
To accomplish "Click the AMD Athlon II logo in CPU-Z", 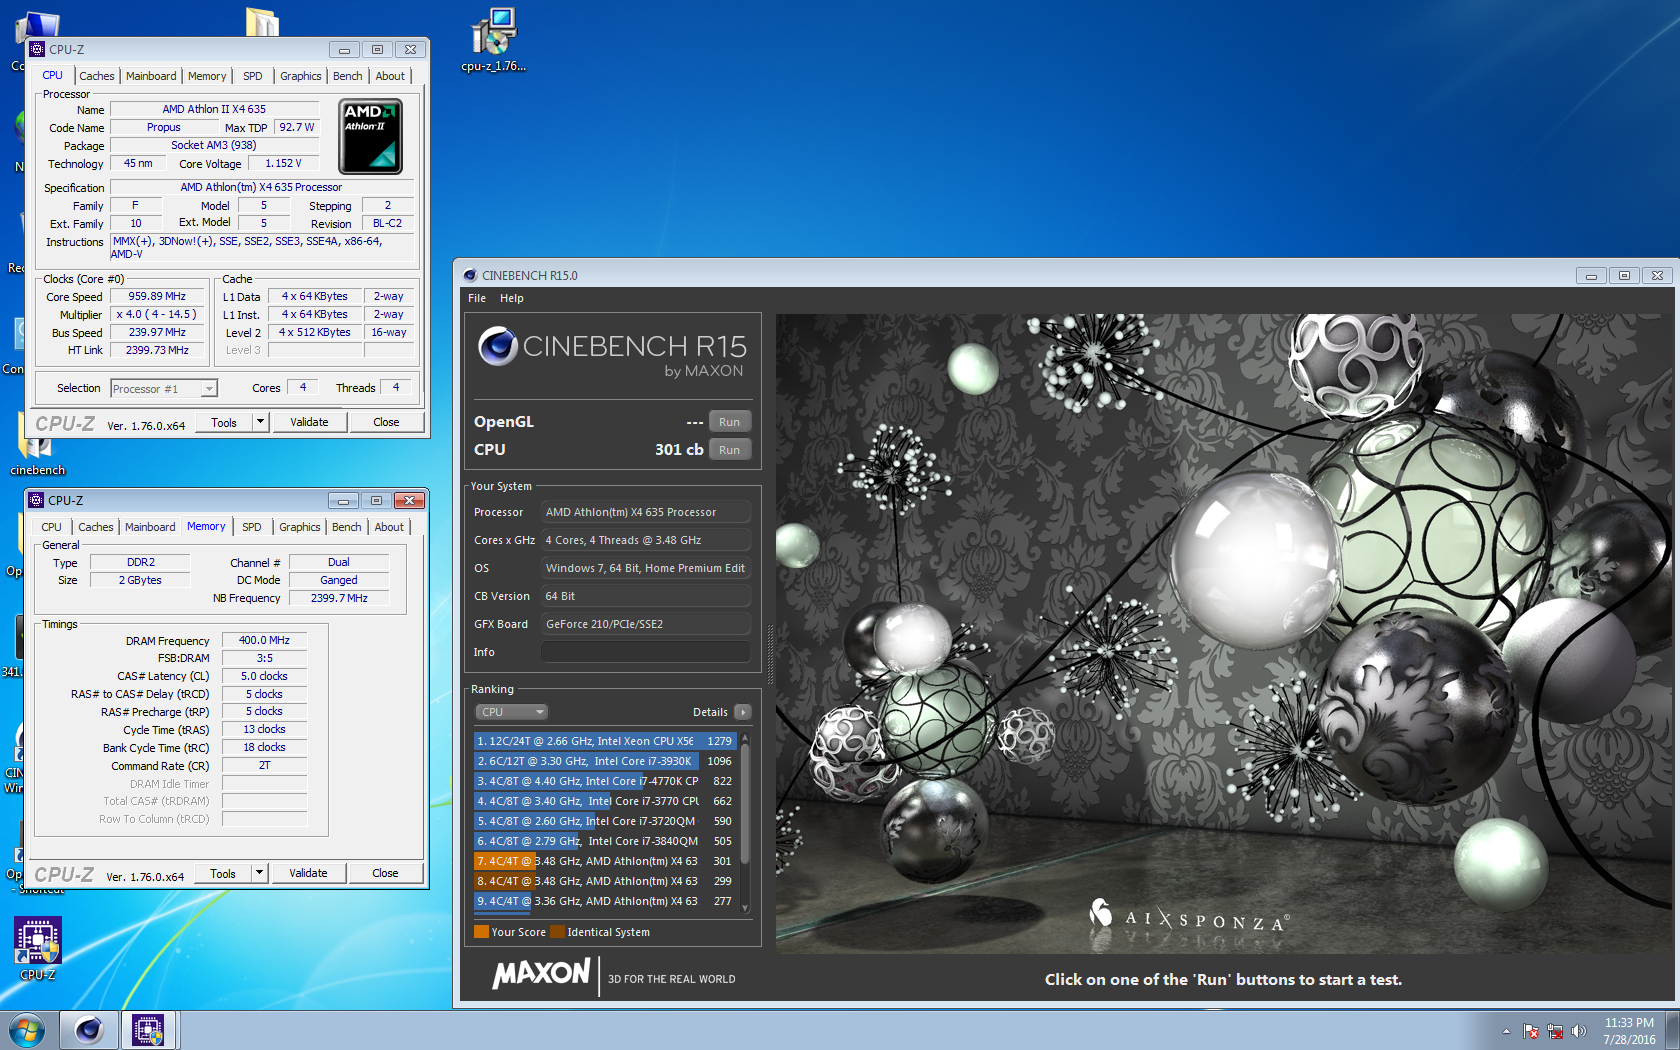I will (x=371, y=136).
